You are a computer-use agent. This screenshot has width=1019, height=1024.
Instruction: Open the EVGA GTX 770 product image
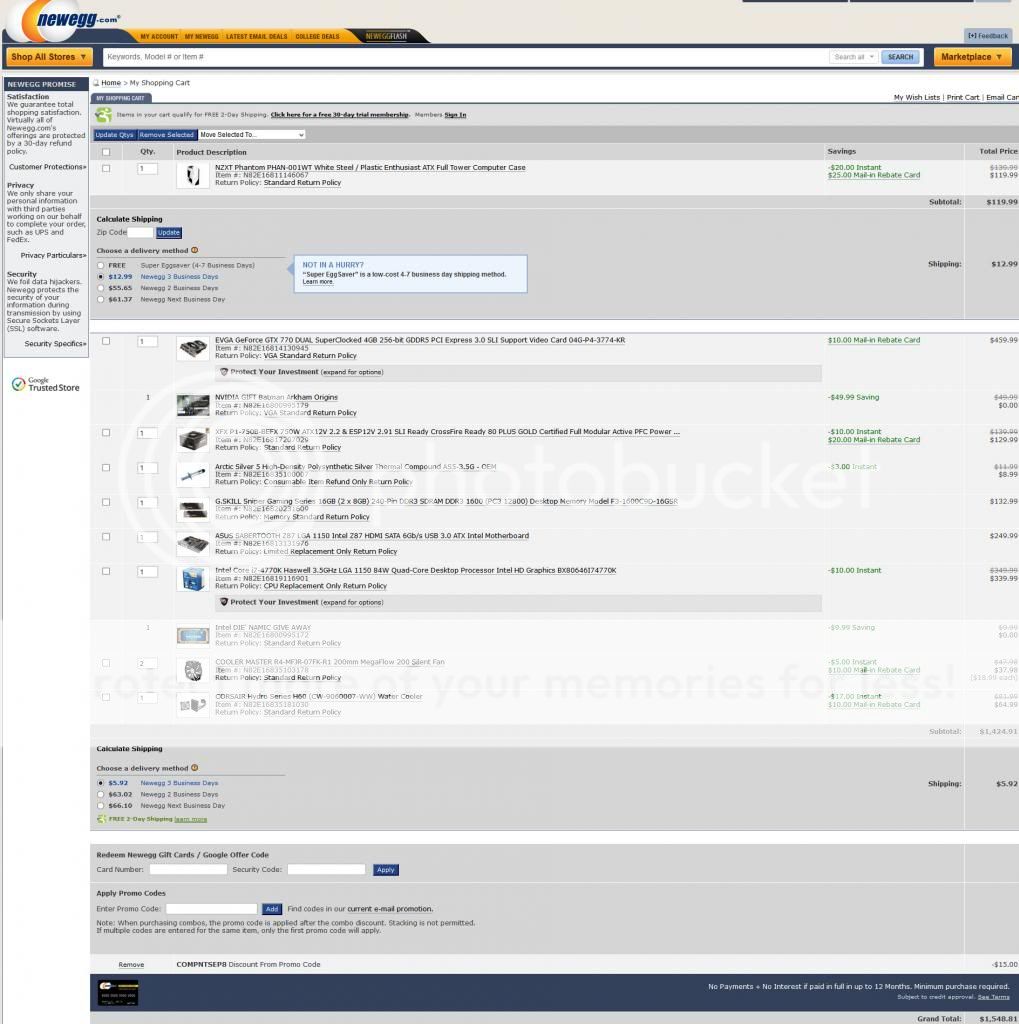point(192,348)
